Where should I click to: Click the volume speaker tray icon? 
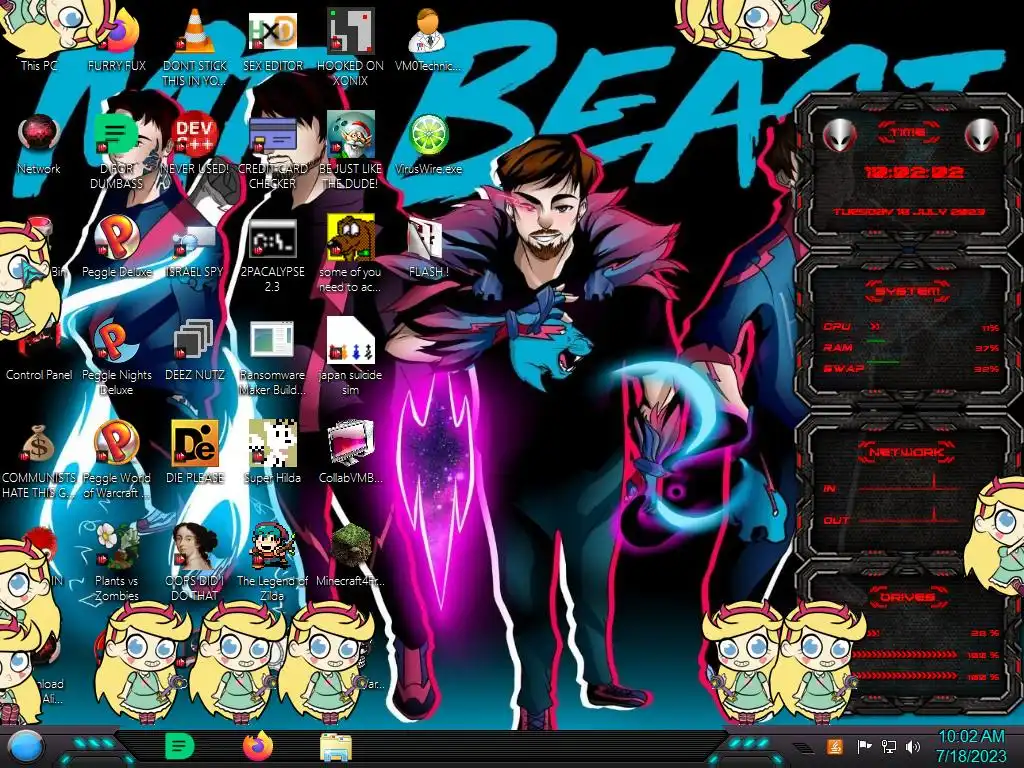coord(913,746)
